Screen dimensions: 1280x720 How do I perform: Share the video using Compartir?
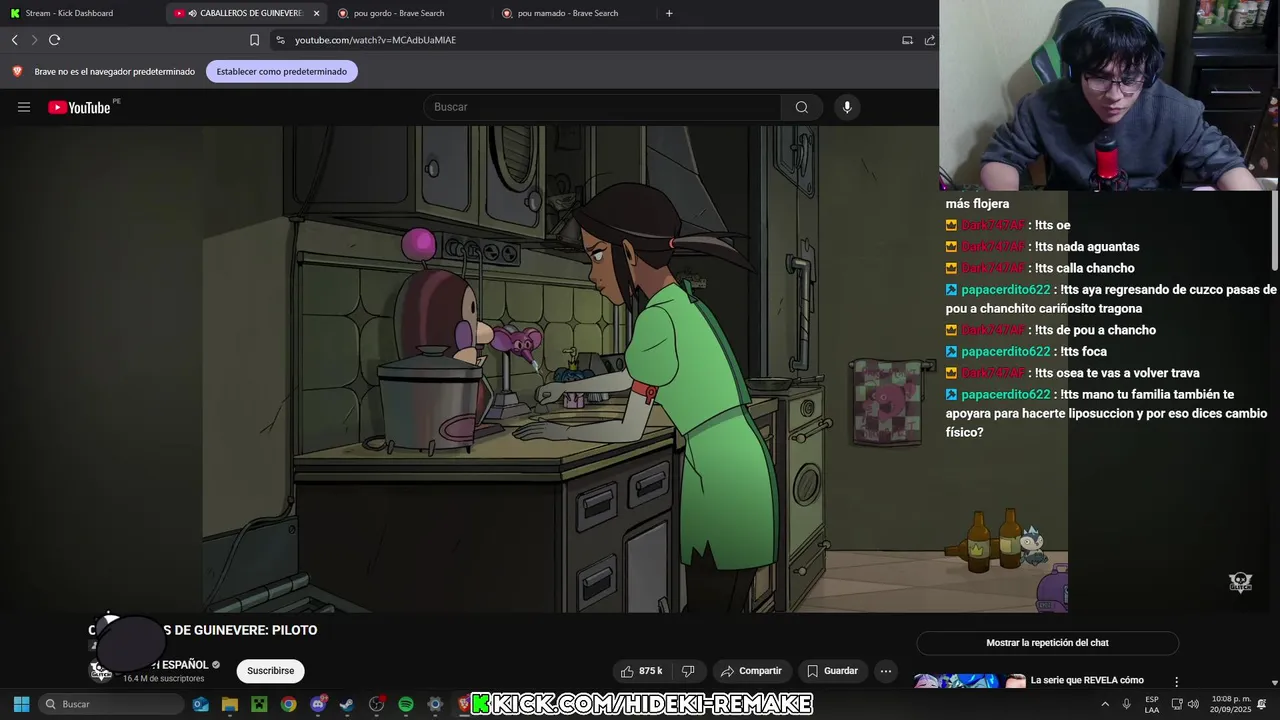pos(751,671)
